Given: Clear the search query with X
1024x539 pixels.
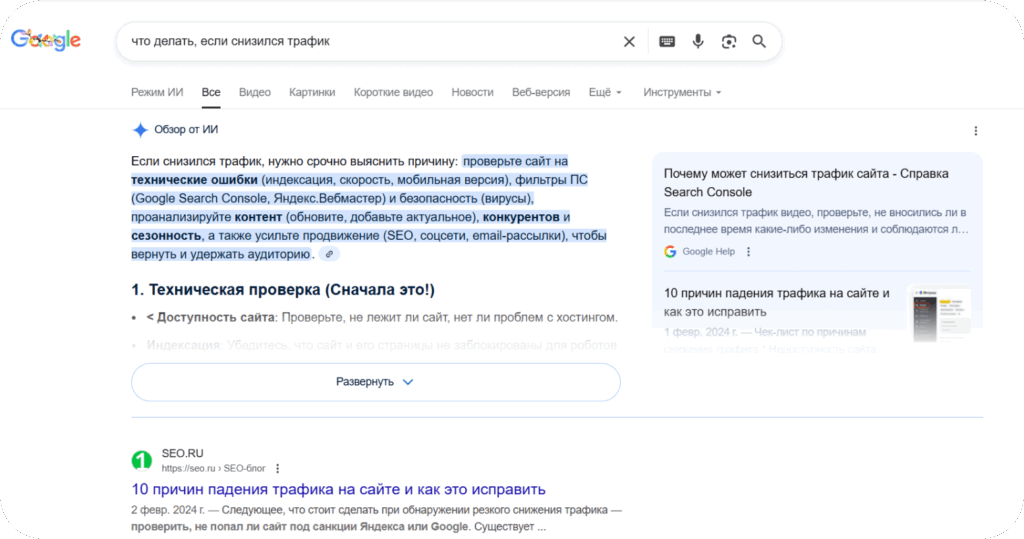Looking at the screenshot, I should click(x=629, y=42).
